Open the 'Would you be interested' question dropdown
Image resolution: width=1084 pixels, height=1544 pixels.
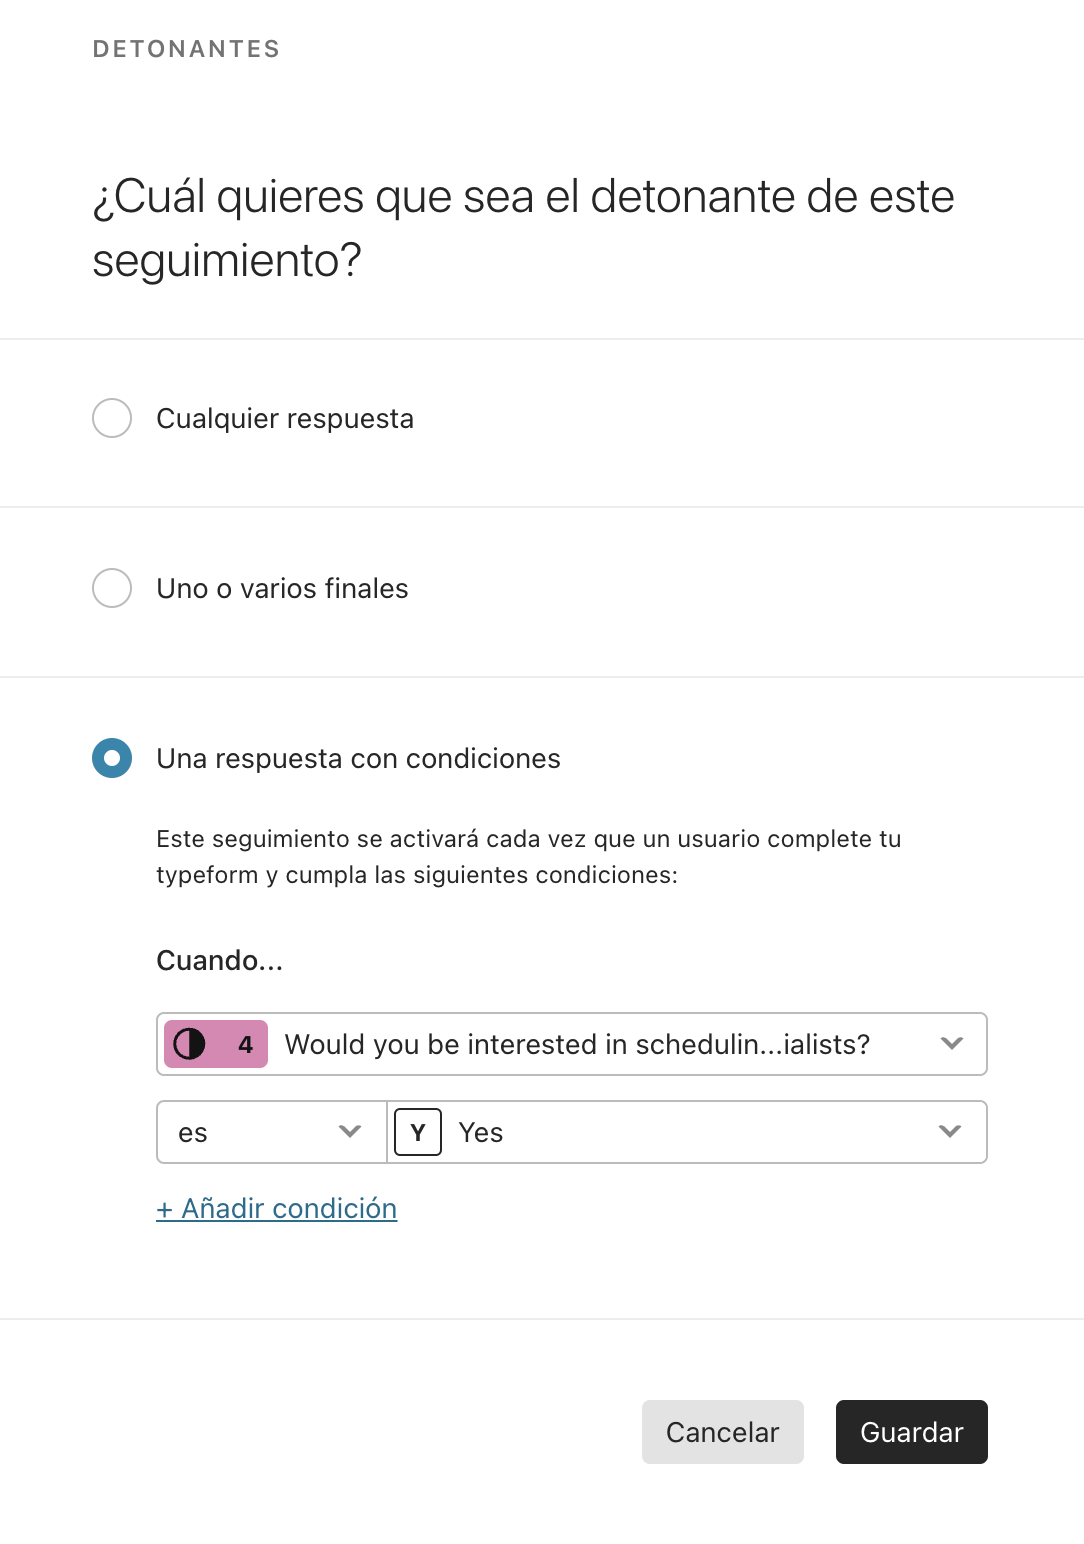pos(572,1044)
